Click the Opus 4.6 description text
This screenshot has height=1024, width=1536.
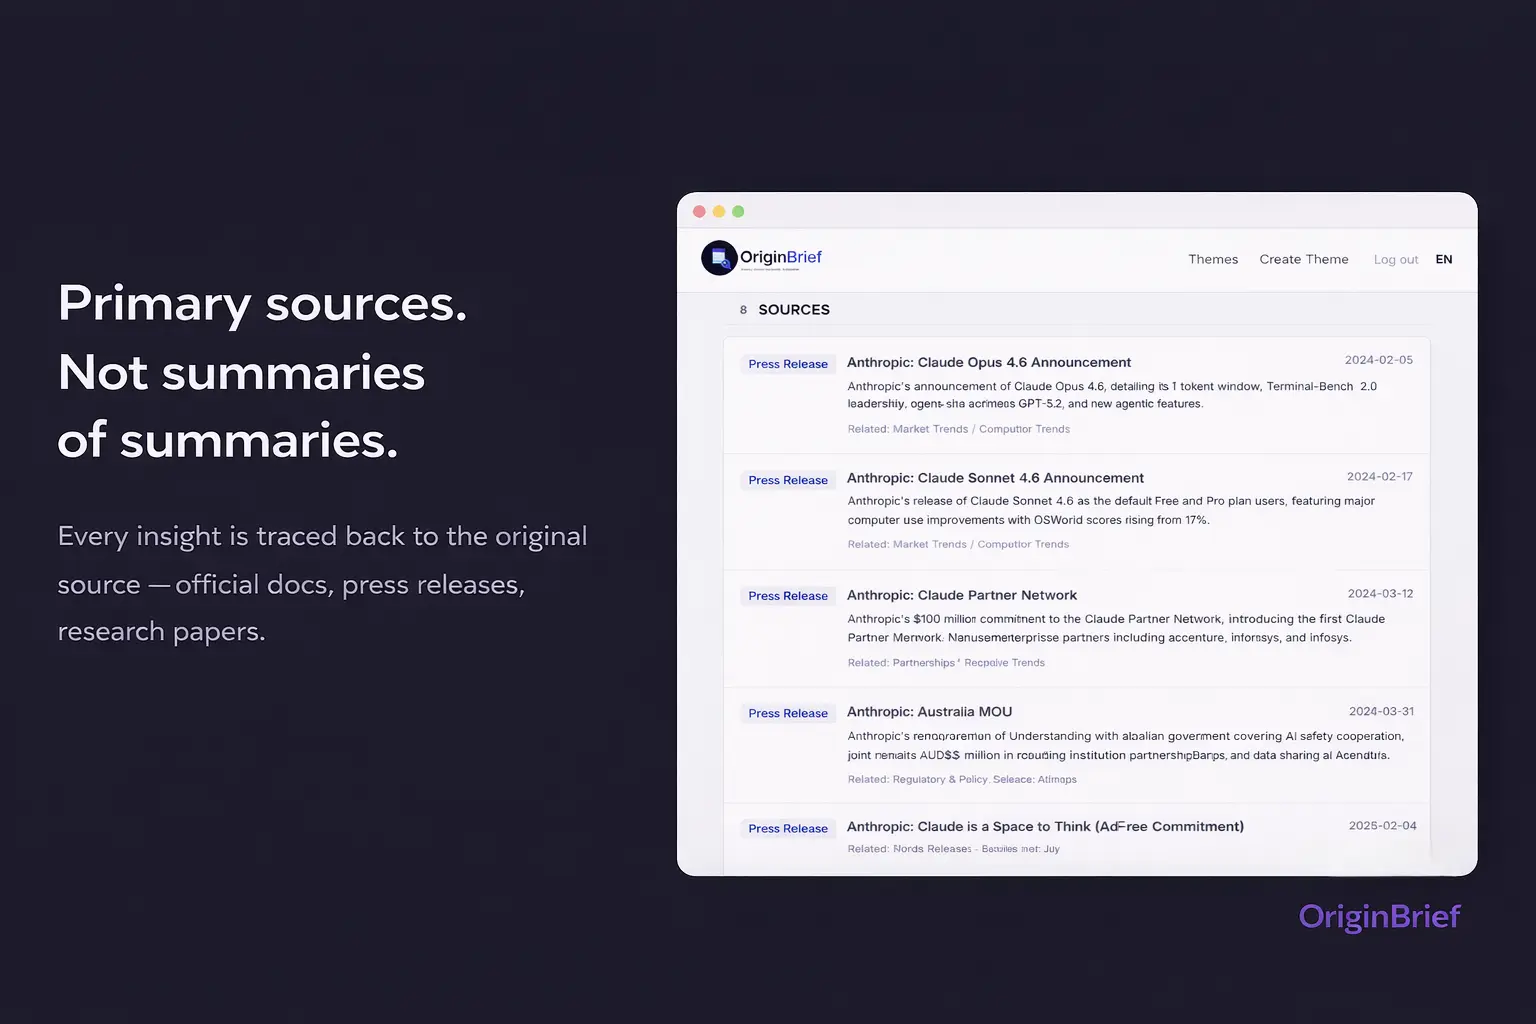coord(1112,395)
